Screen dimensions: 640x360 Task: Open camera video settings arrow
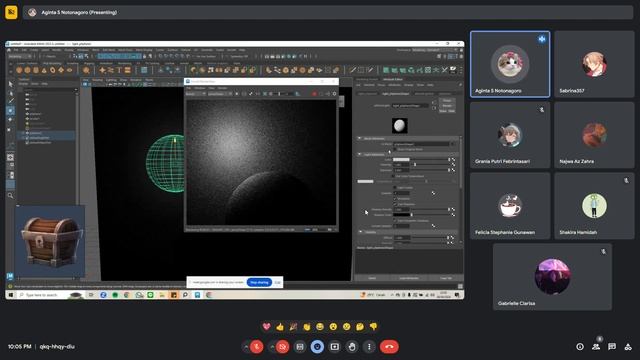point(272,347)
